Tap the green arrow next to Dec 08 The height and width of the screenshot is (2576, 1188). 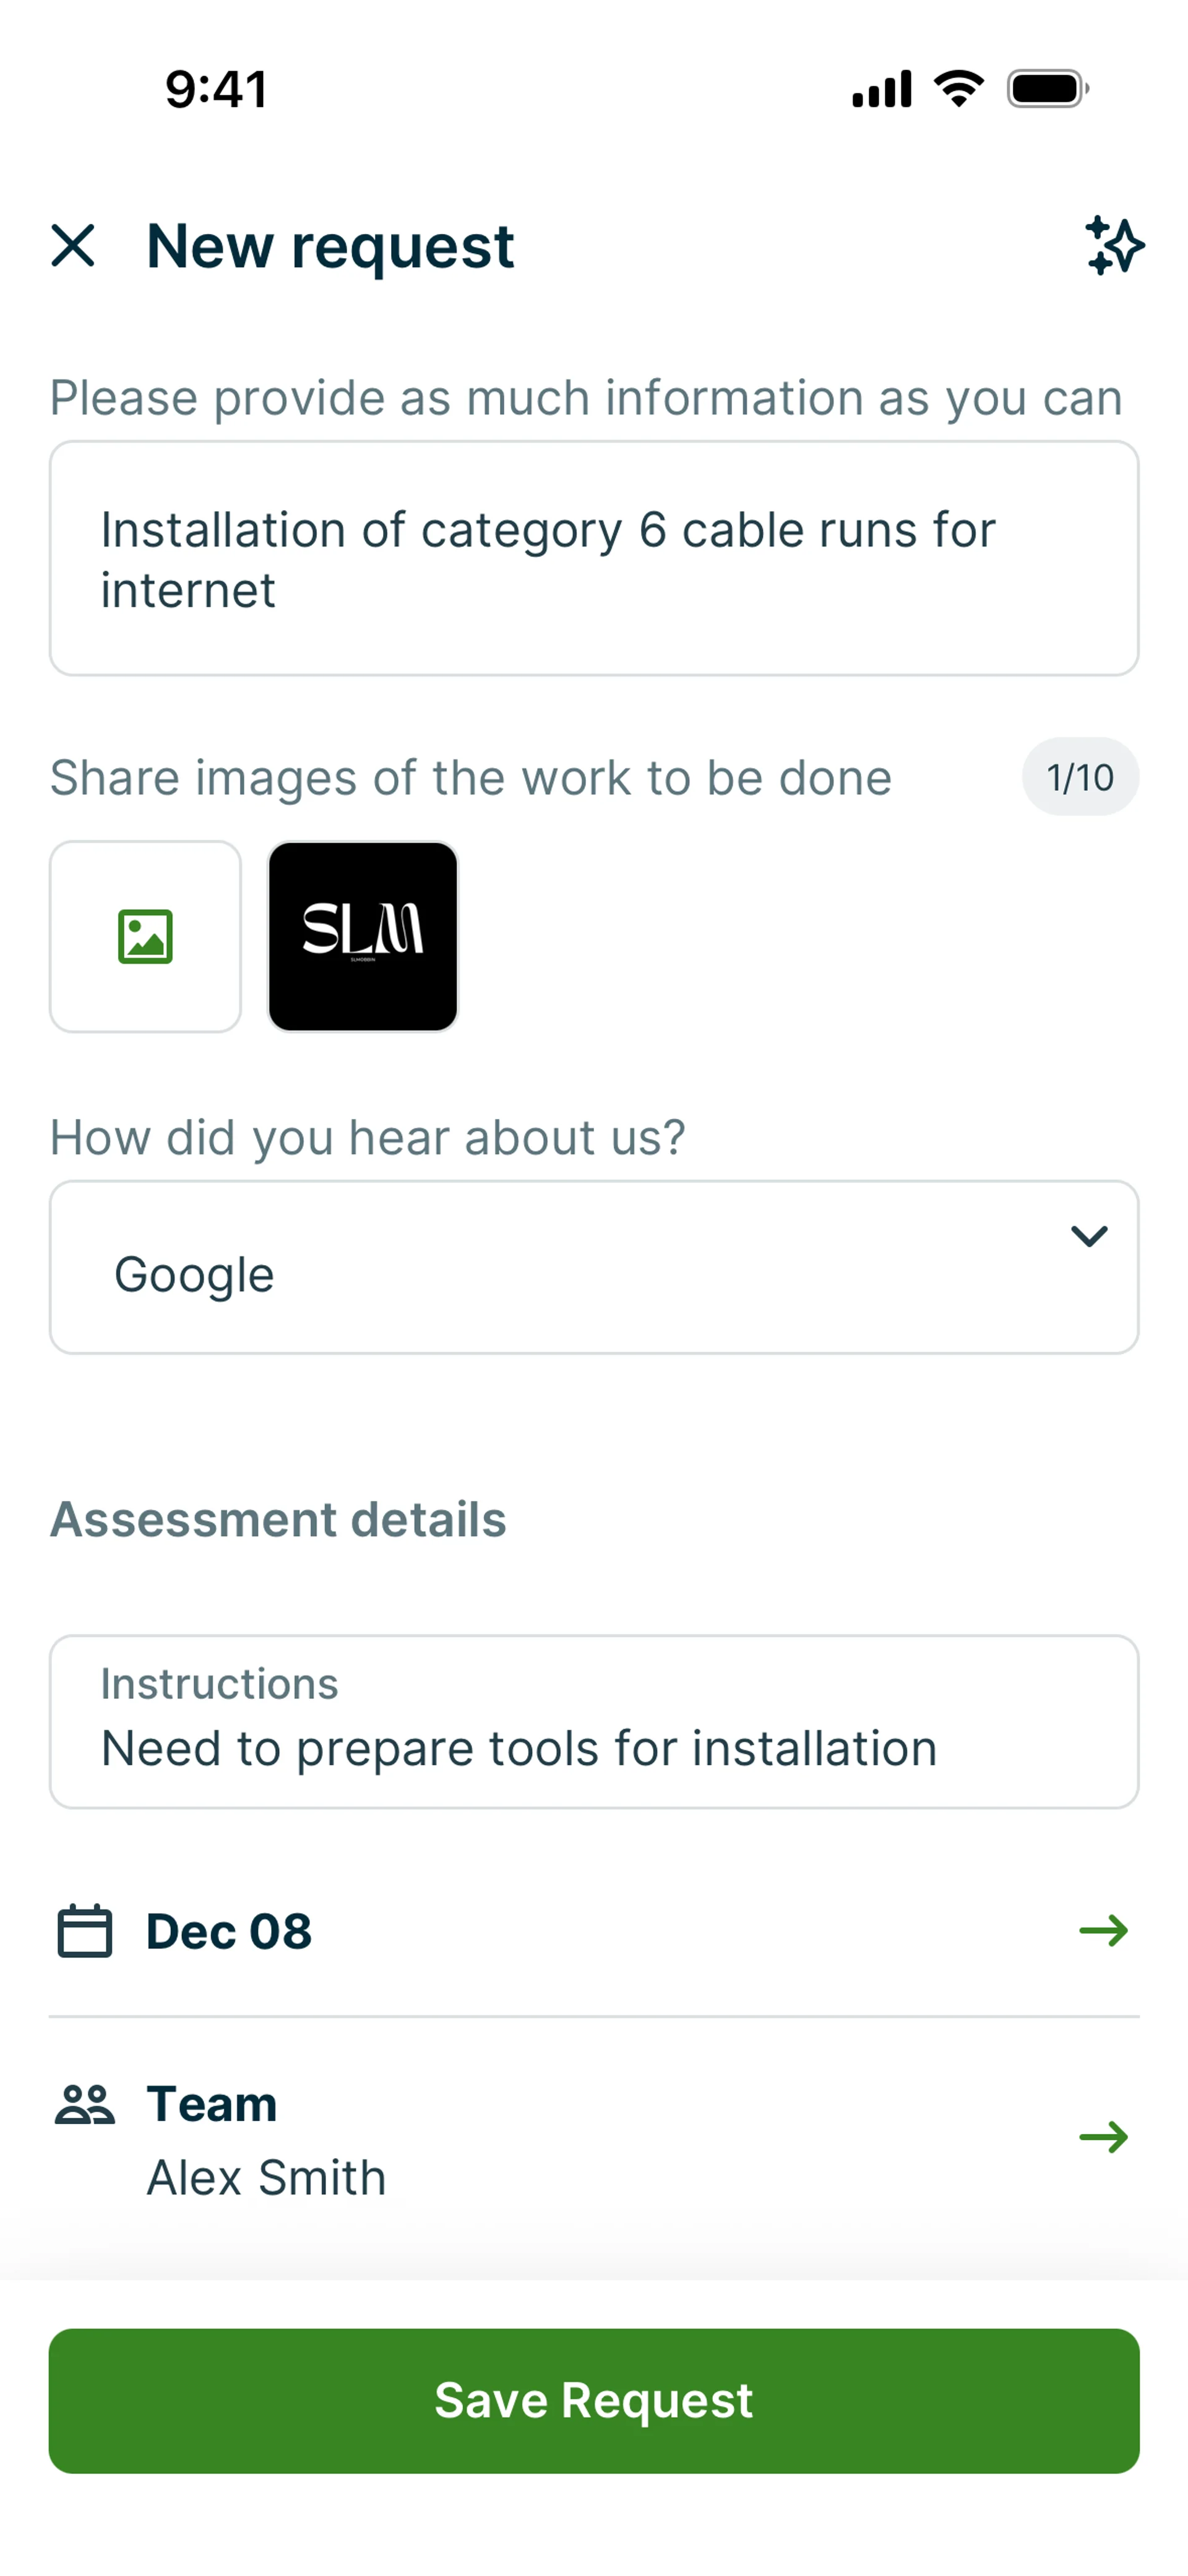coord(1103,1930)
